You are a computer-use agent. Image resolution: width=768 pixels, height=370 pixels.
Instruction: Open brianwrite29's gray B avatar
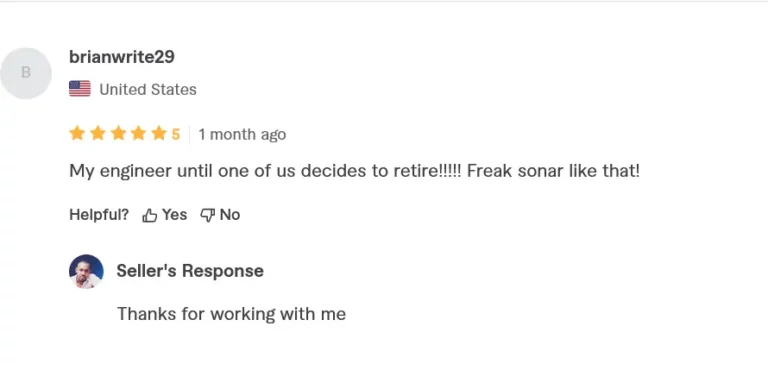26,73
